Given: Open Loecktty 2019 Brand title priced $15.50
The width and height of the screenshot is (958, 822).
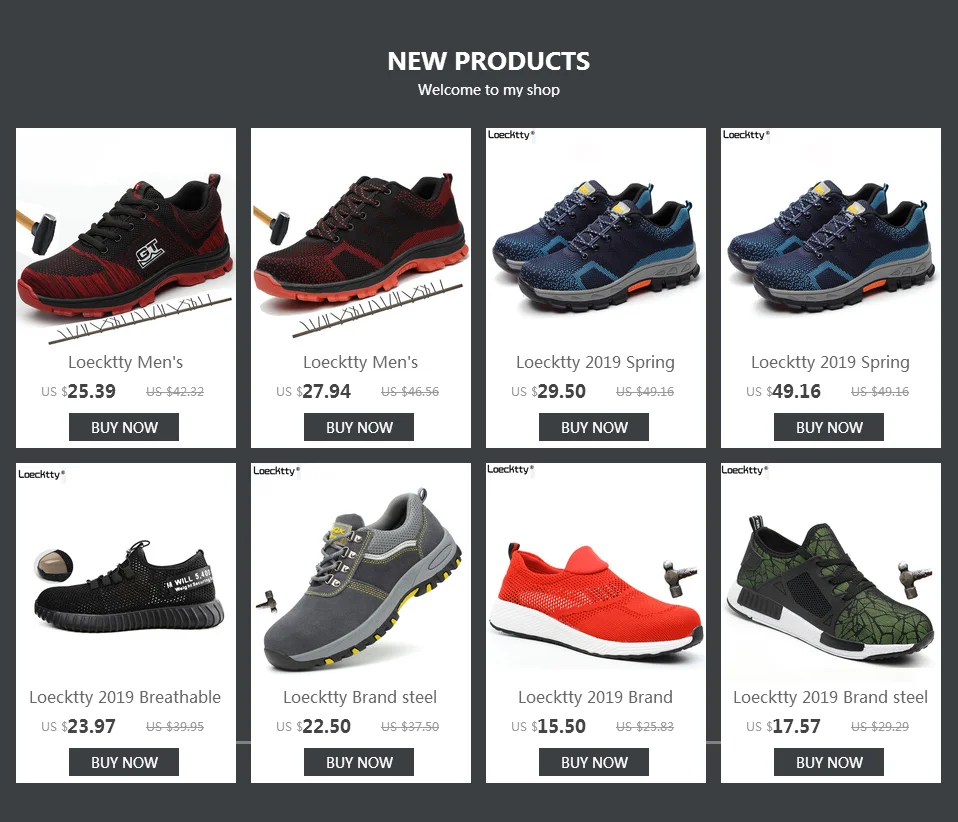Looking at the screenshot, I should coord(595,697).
